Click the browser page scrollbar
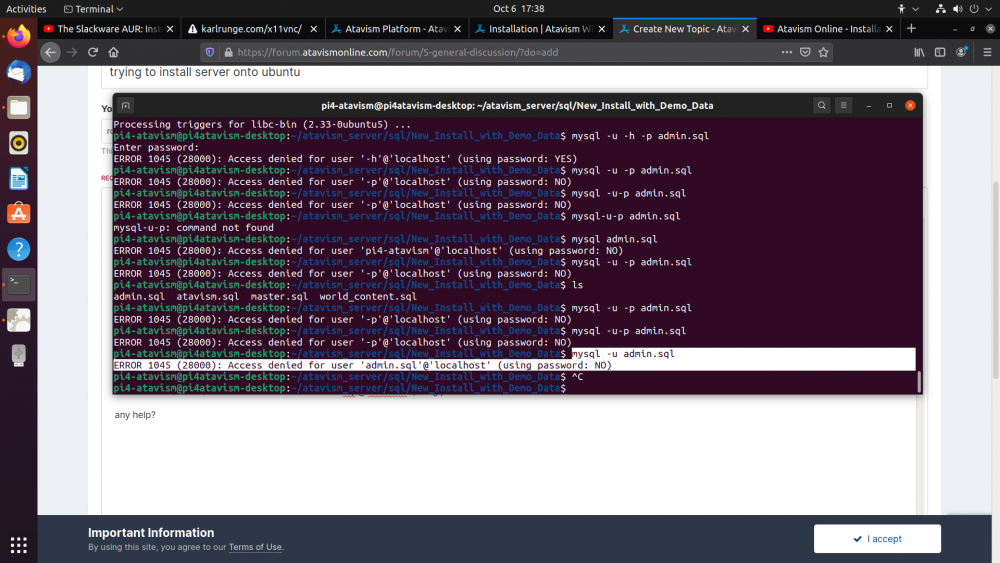The image size is (1000, 563). 996,281
